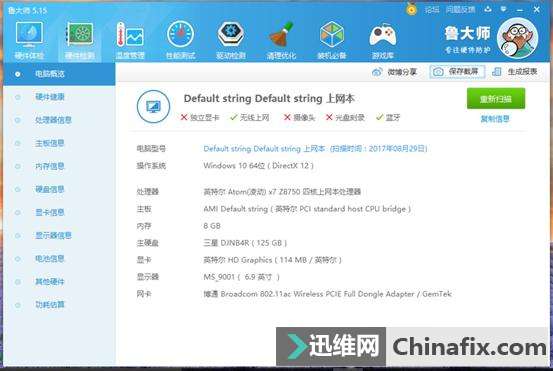Open the 论坛 forum link
This screenshot has height=371, width=553.
pyautogui.click(x=432, y=10)
